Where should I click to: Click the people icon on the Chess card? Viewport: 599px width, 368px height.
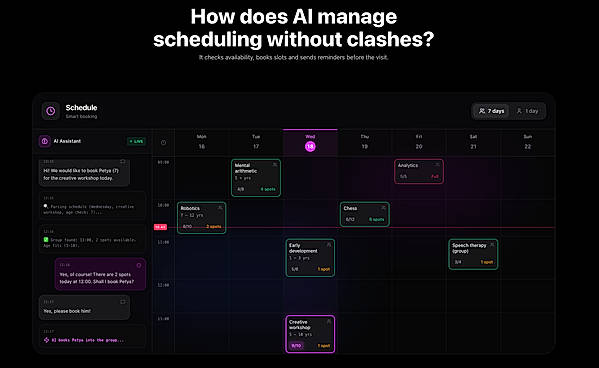coord(383,208)
